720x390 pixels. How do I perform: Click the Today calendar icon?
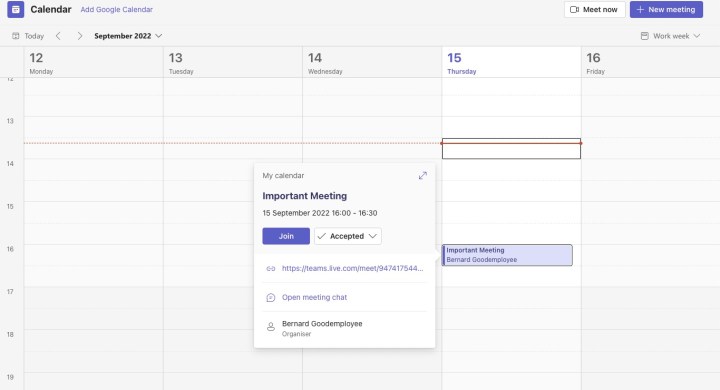[16, 36]
